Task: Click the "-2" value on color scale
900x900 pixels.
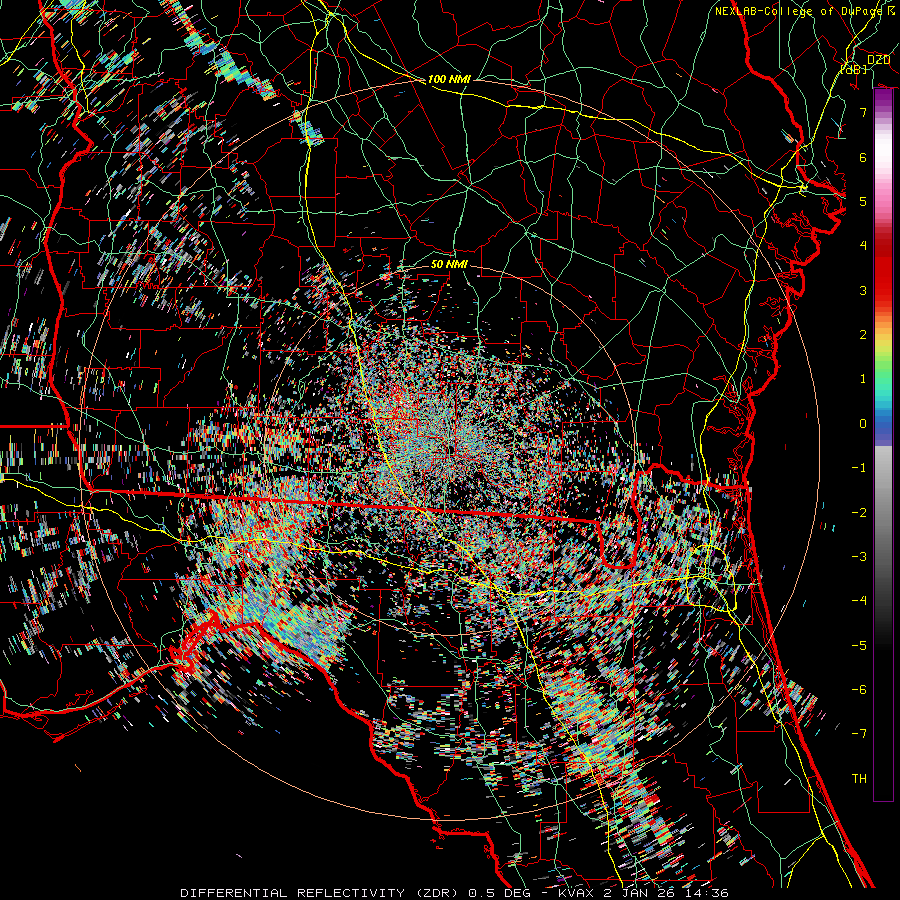Action: coord(859,513)
